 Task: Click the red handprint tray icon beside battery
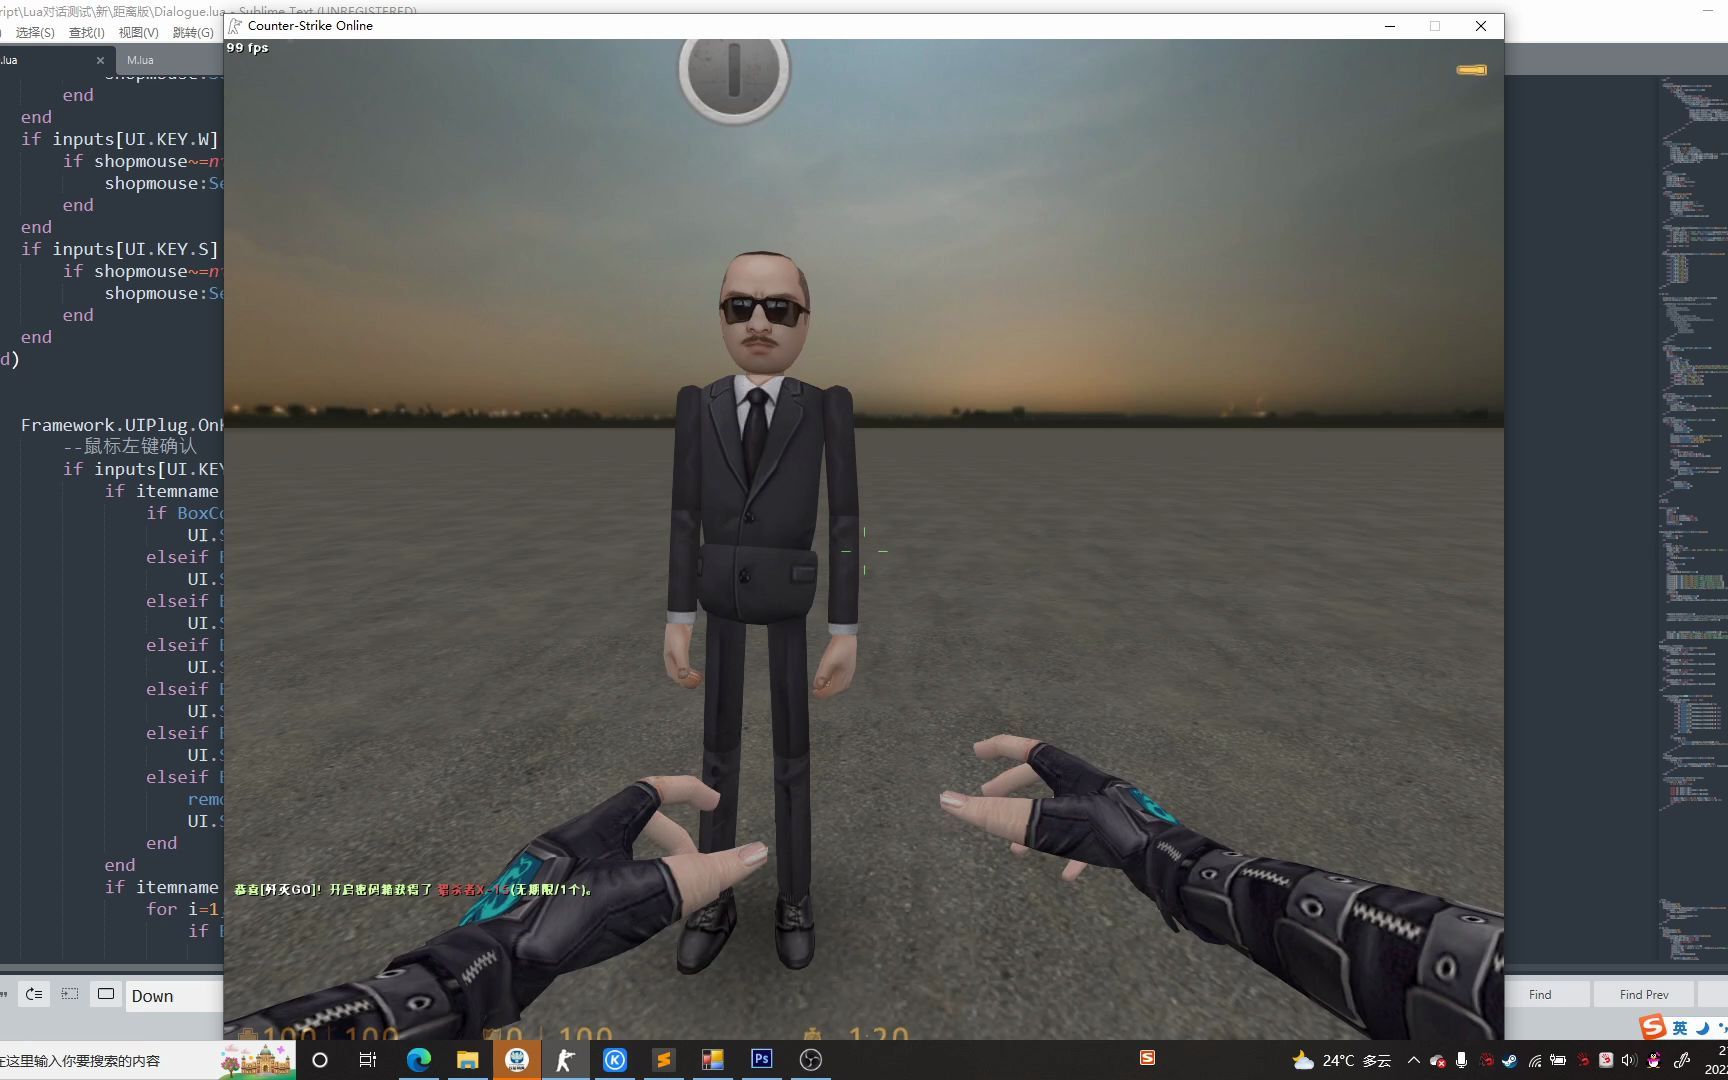point(1582,1060)
